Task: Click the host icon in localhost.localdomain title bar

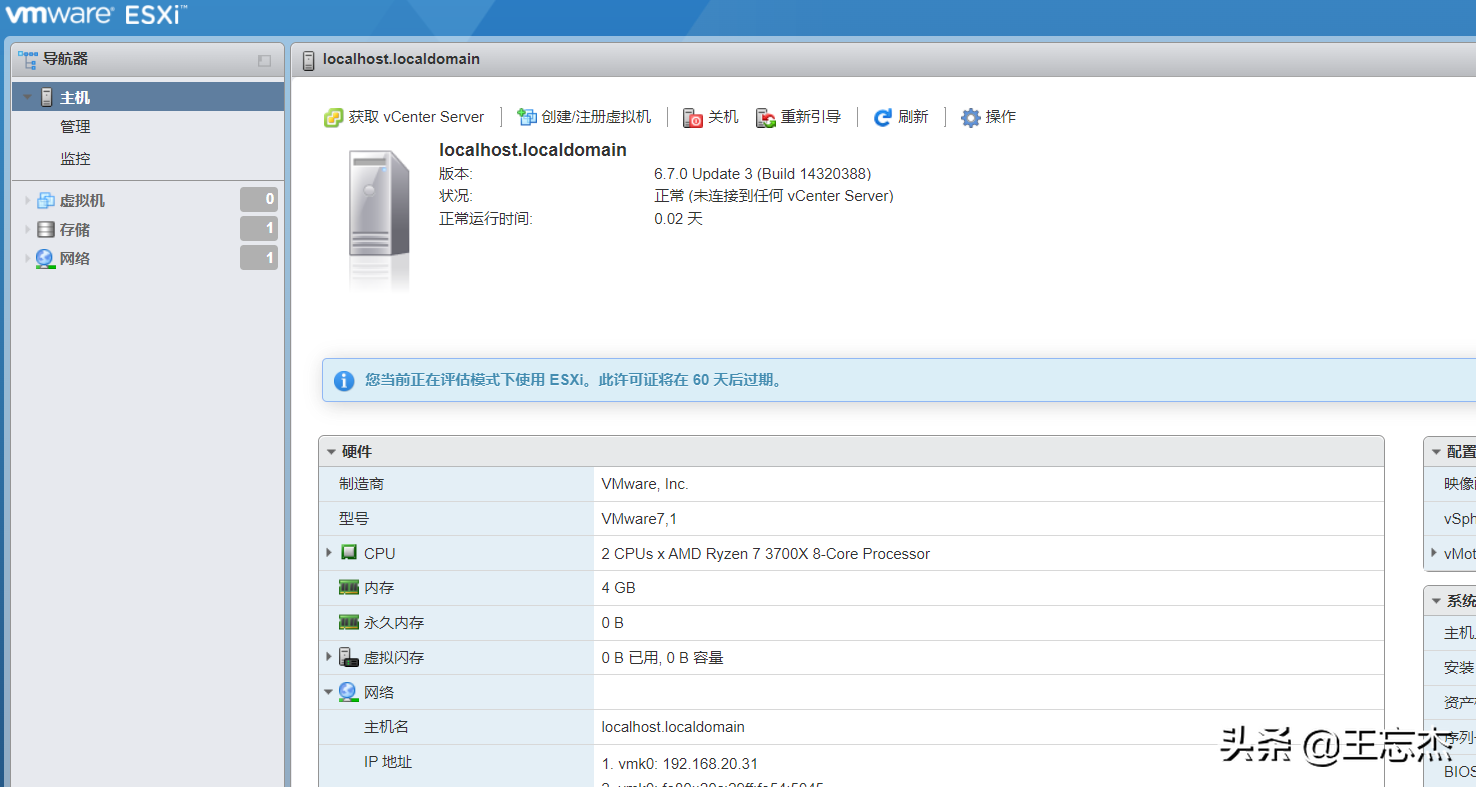Action: tap(308, 60)
